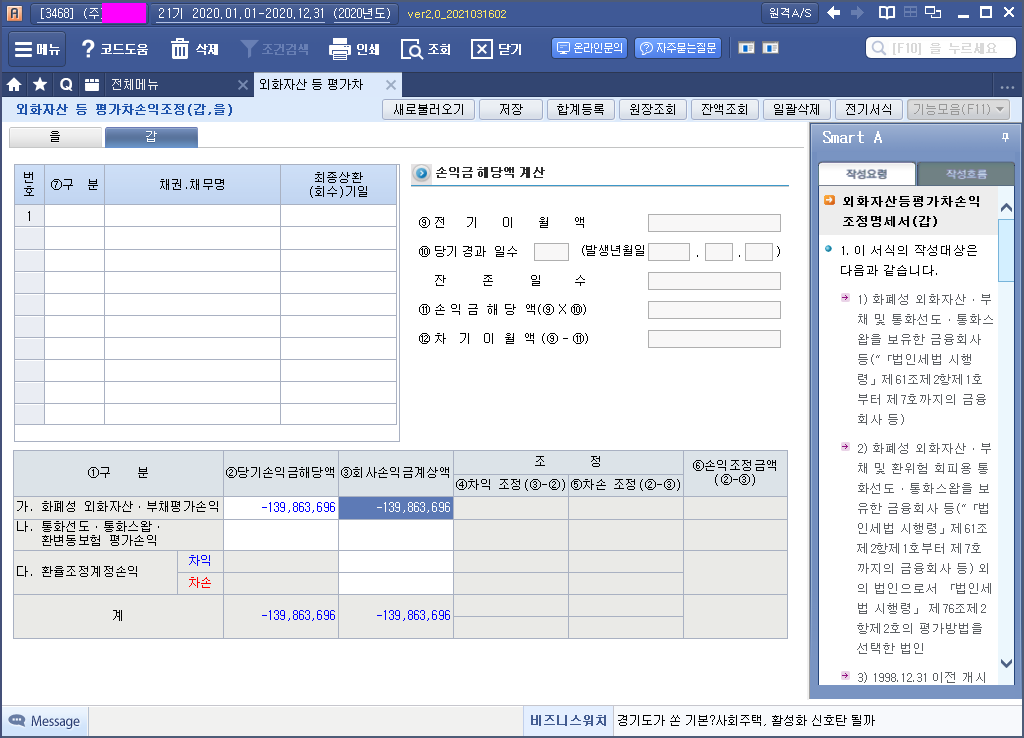Viewport: 1024px width, 738px height.
Task: Open 자주묻는질문 FAQ
Action: pyautogui.click(x=678, y=48)
